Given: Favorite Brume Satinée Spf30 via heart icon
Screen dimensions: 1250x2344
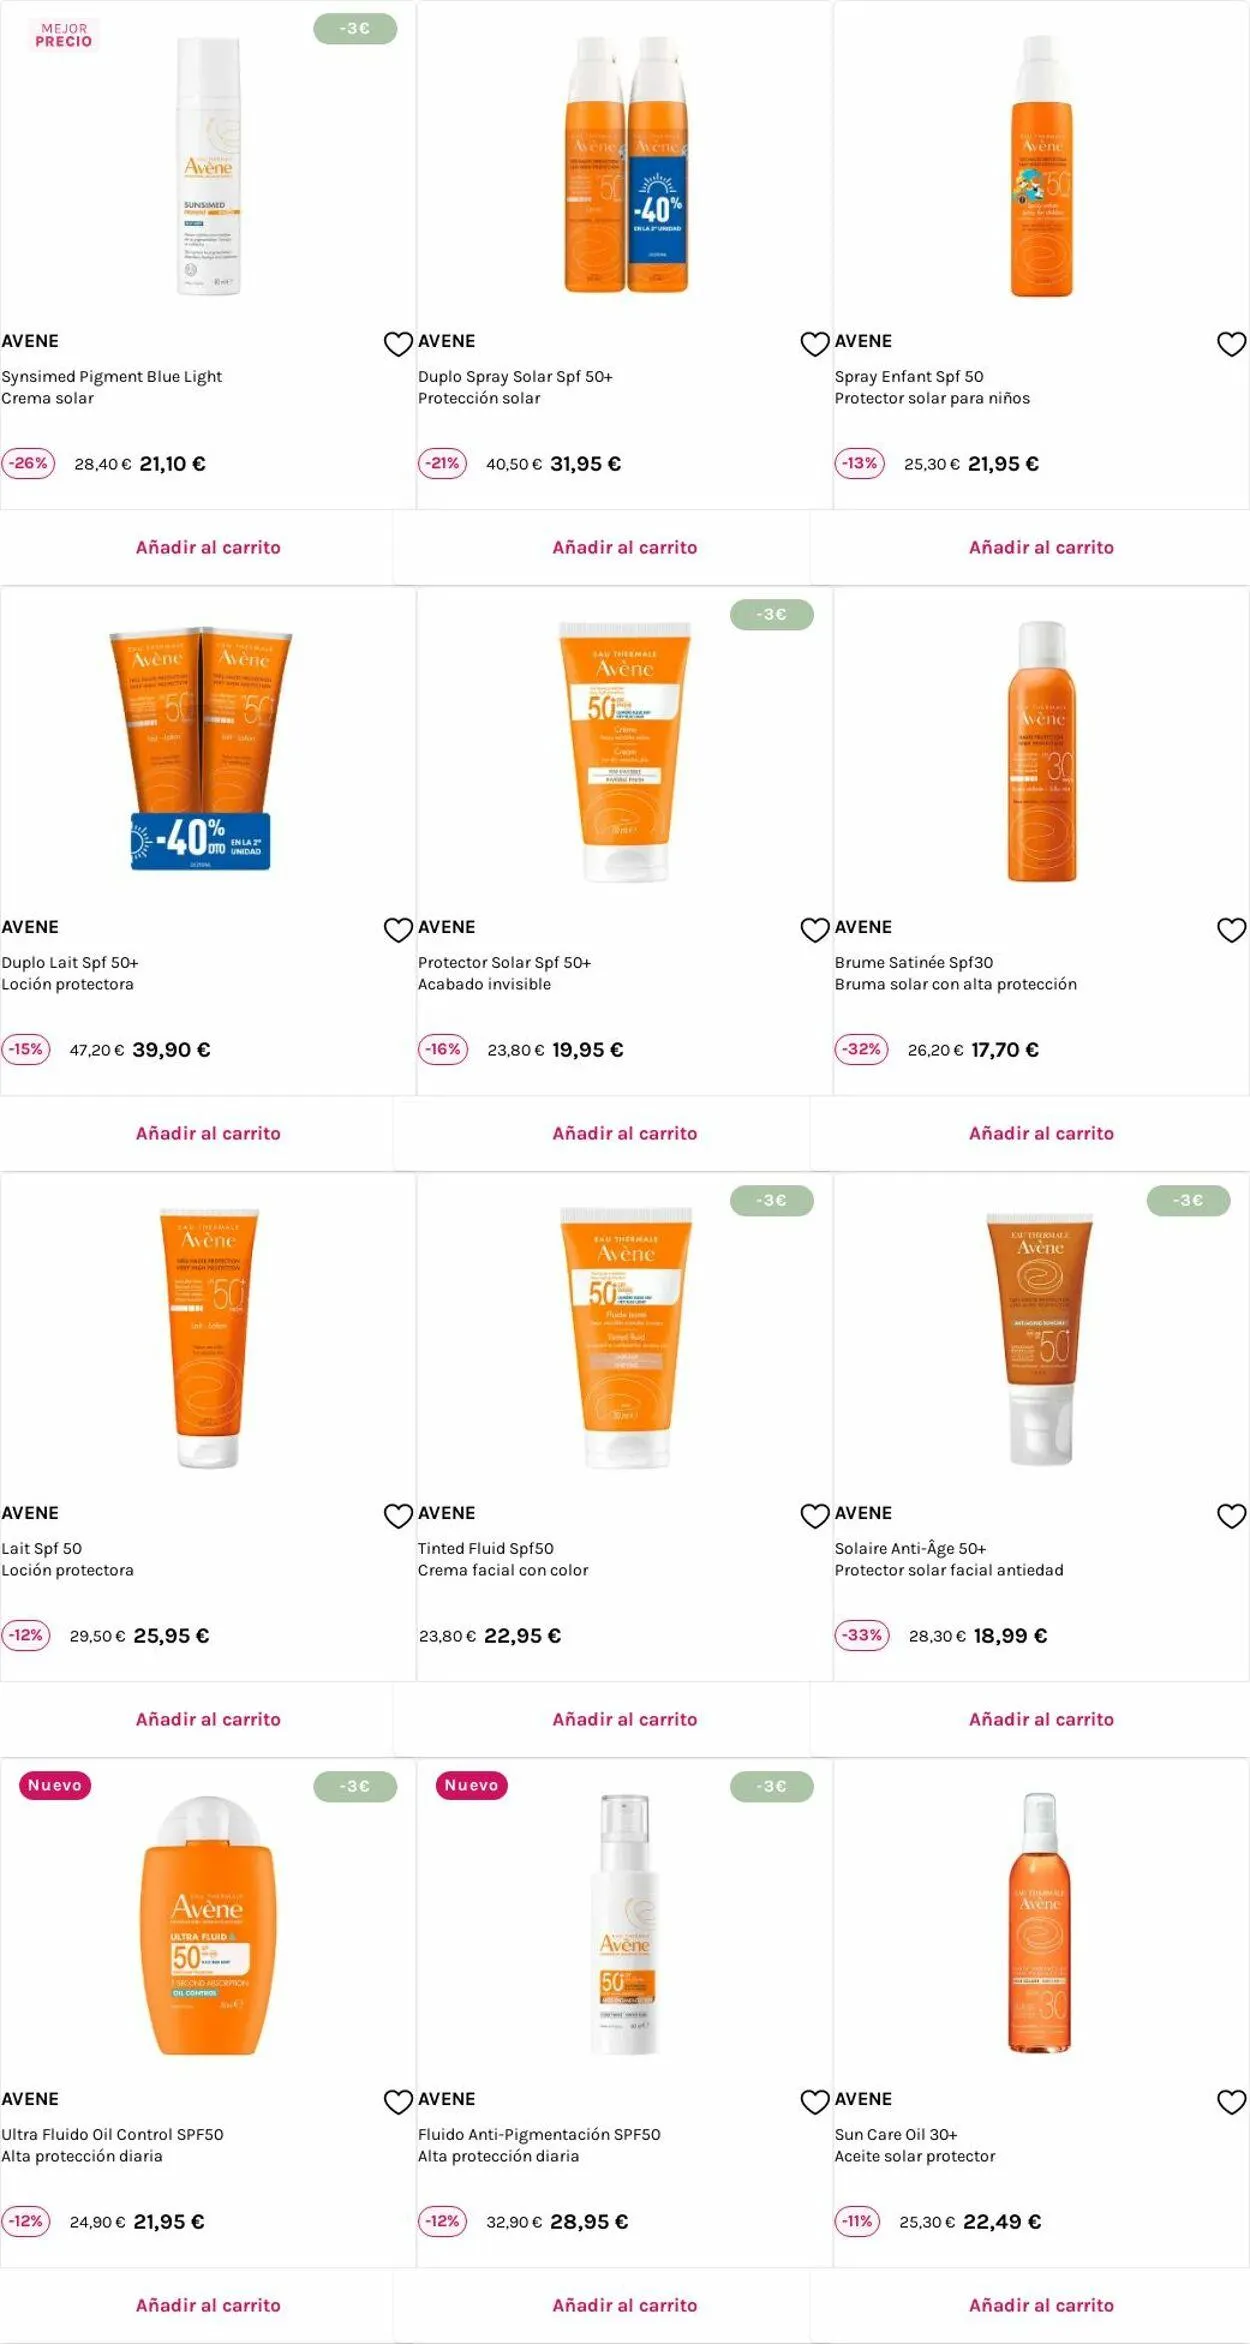Looking at the screenshot, I should point(1231,930).
